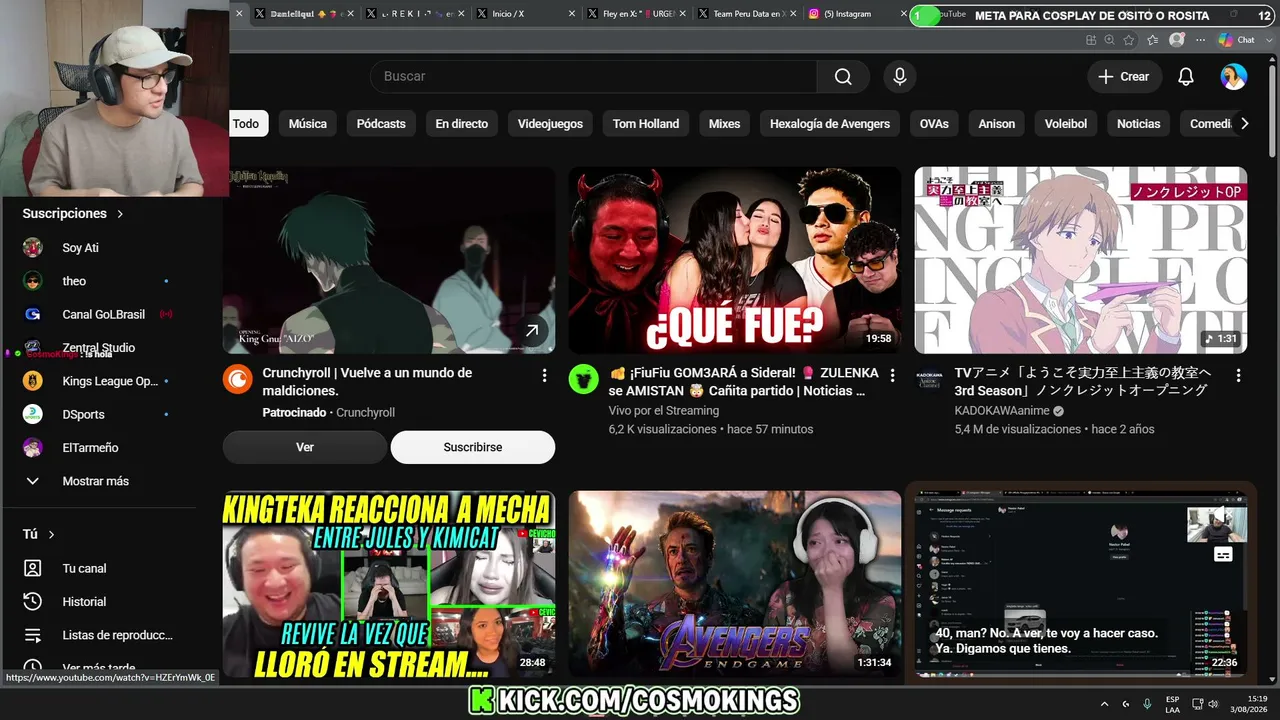This screenshot has width=1280, height=720.
Task: Open the ¿Qué fue? video thumbnail
Action: tap(735, 260)
